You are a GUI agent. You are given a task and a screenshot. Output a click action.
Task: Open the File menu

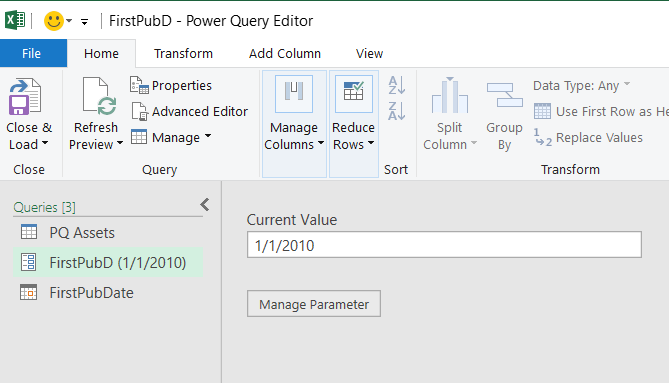[x=32, y=54]
